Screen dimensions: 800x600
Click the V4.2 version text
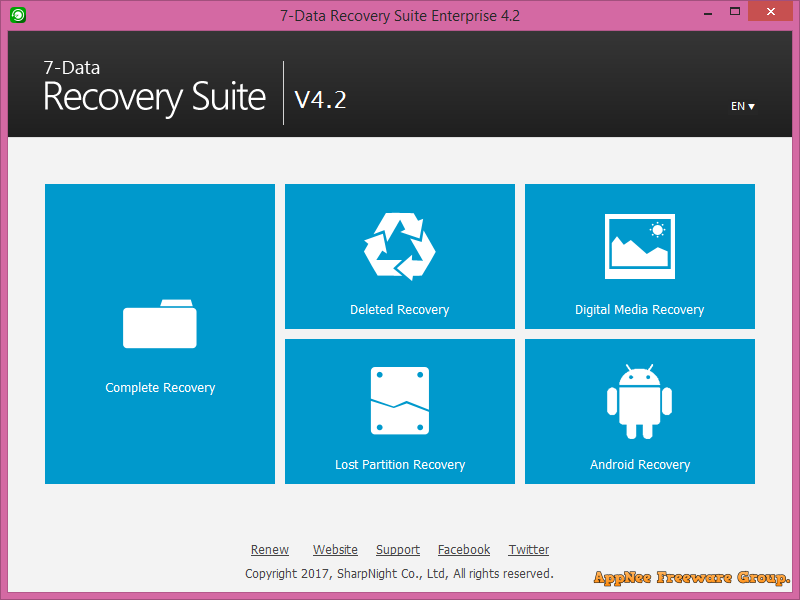click(320, 99)
